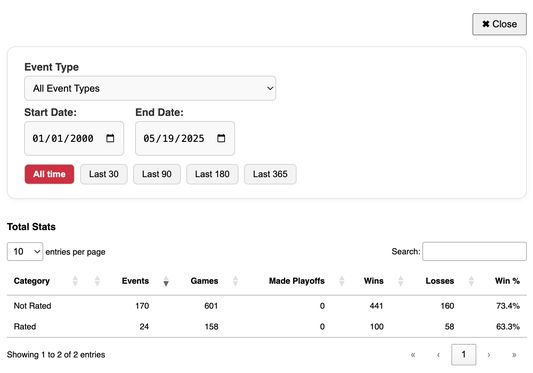Open the entries per page dropdown
Screen dimensions: 533x373
(x=25, y=252)
